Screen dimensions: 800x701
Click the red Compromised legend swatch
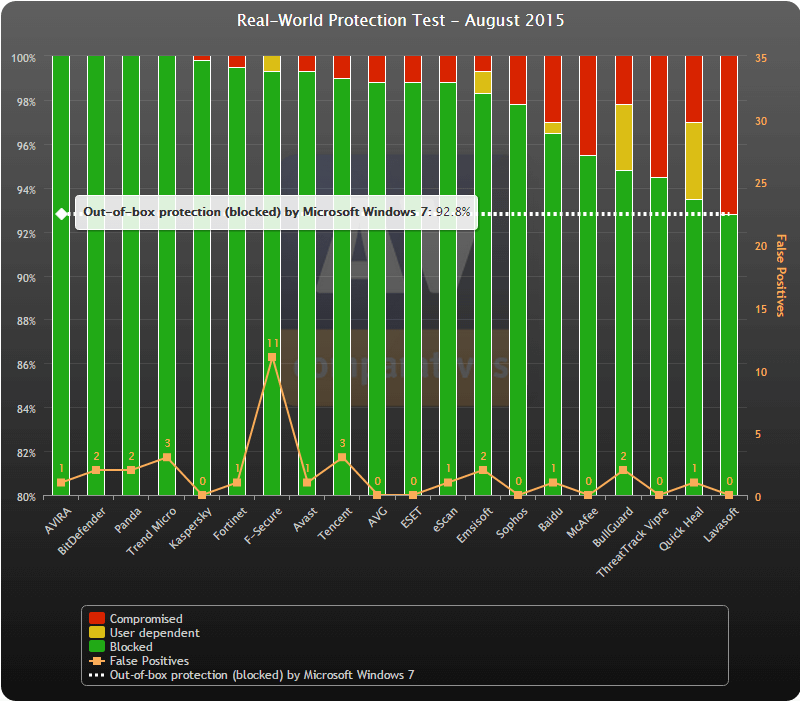97,618
